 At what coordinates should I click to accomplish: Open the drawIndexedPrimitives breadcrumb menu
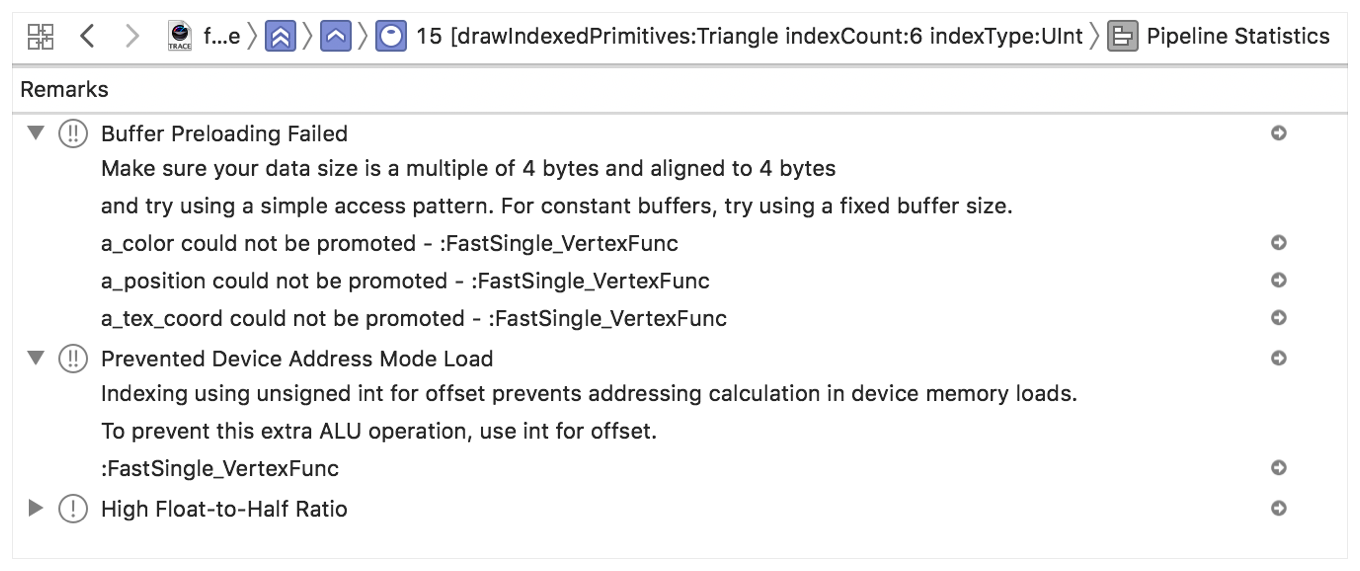(x=748, y=38)
